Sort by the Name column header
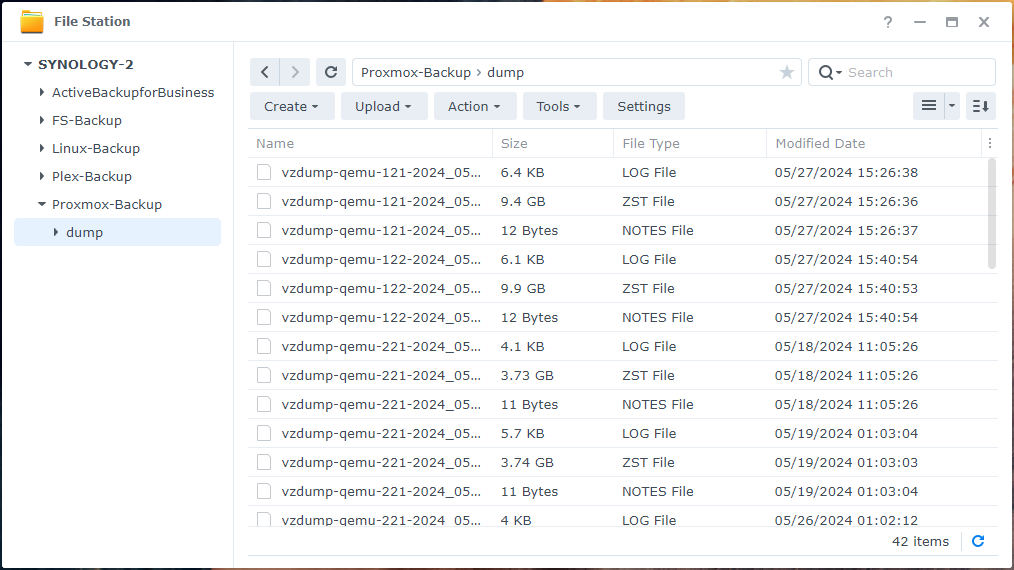Image resolution: width=1014 pixels, height=570 pixels. click(x=371, y=144)
